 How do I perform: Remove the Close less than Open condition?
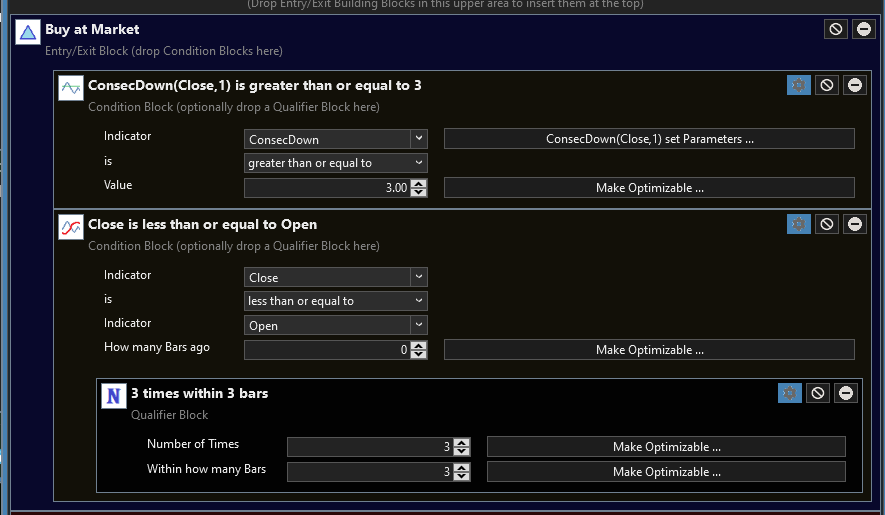(854, 224)
